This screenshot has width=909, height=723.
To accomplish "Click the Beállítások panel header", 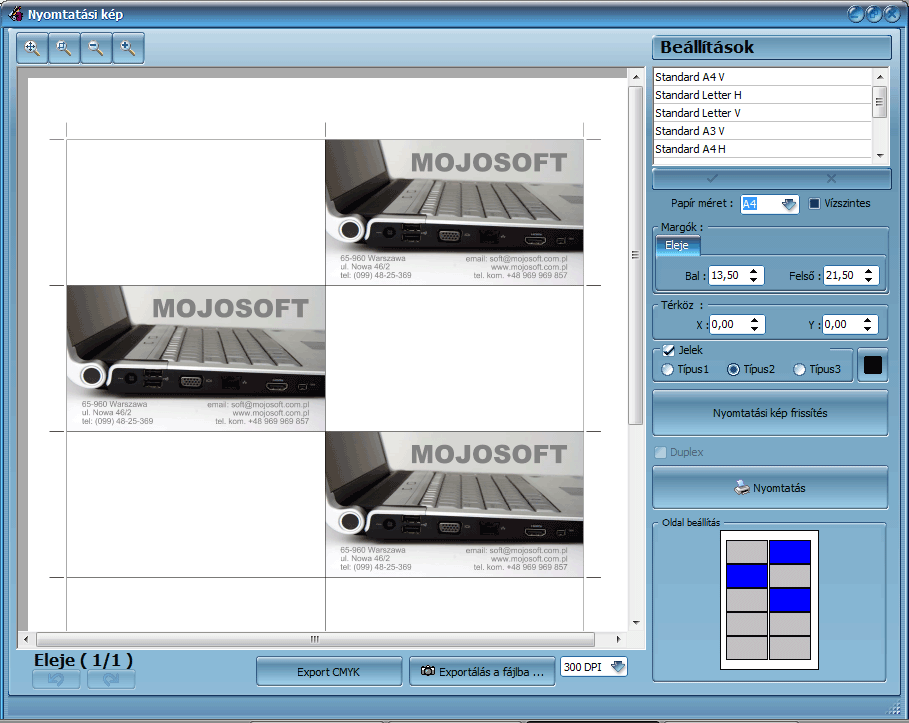I will [x=772, y=48].
